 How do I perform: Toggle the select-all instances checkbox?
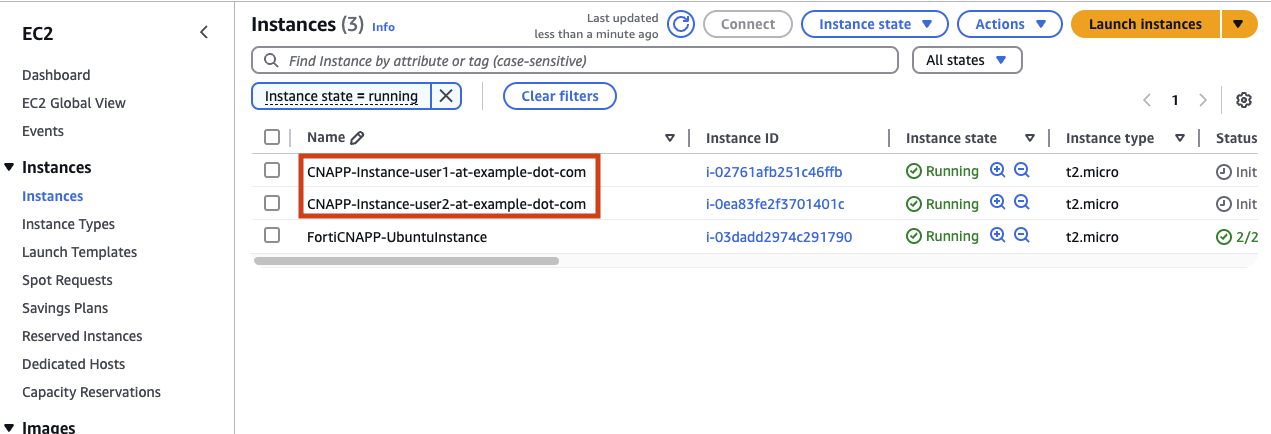[272, 137]
